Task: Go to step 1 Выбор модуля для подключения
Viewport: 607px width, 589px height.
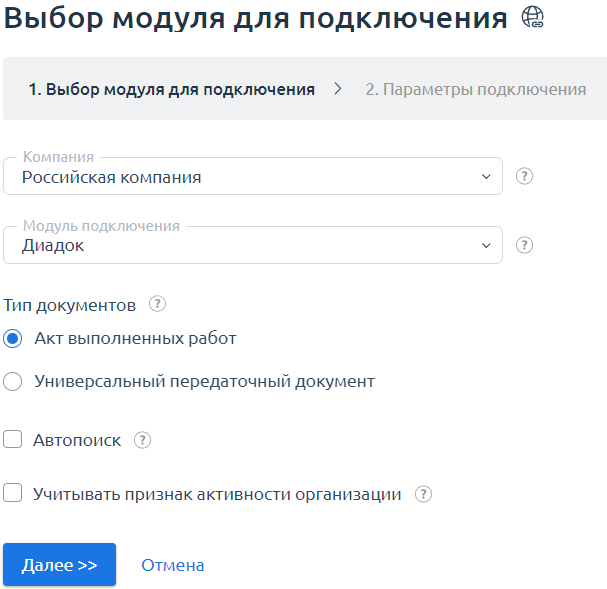Action: pyautogui.click(x=171, y=89)
